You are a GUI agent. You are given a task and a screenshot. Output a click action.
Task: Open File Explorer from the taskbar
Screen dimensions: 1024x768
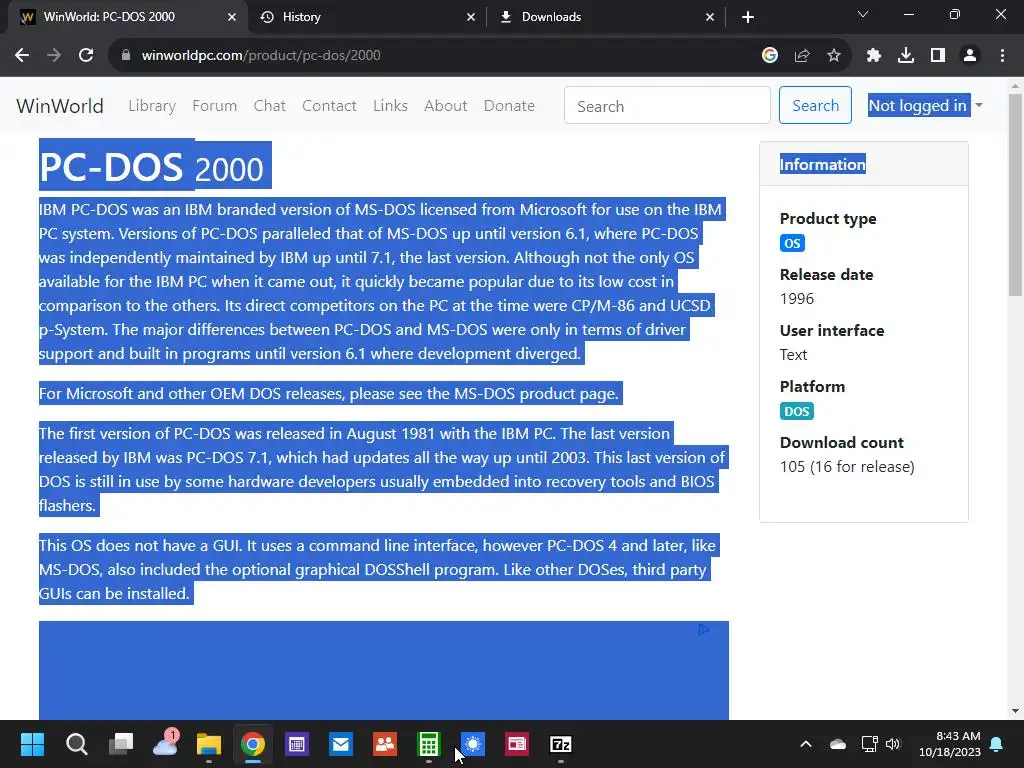209,744
